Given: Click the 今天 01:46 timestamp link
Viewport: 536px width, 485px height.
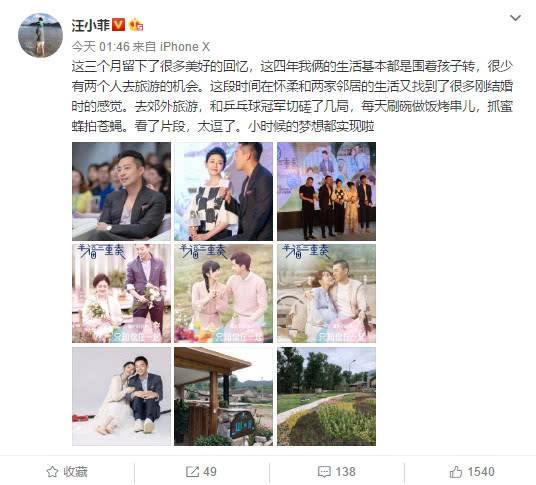Looking at the screenshot, I should [x=101, y=47].
